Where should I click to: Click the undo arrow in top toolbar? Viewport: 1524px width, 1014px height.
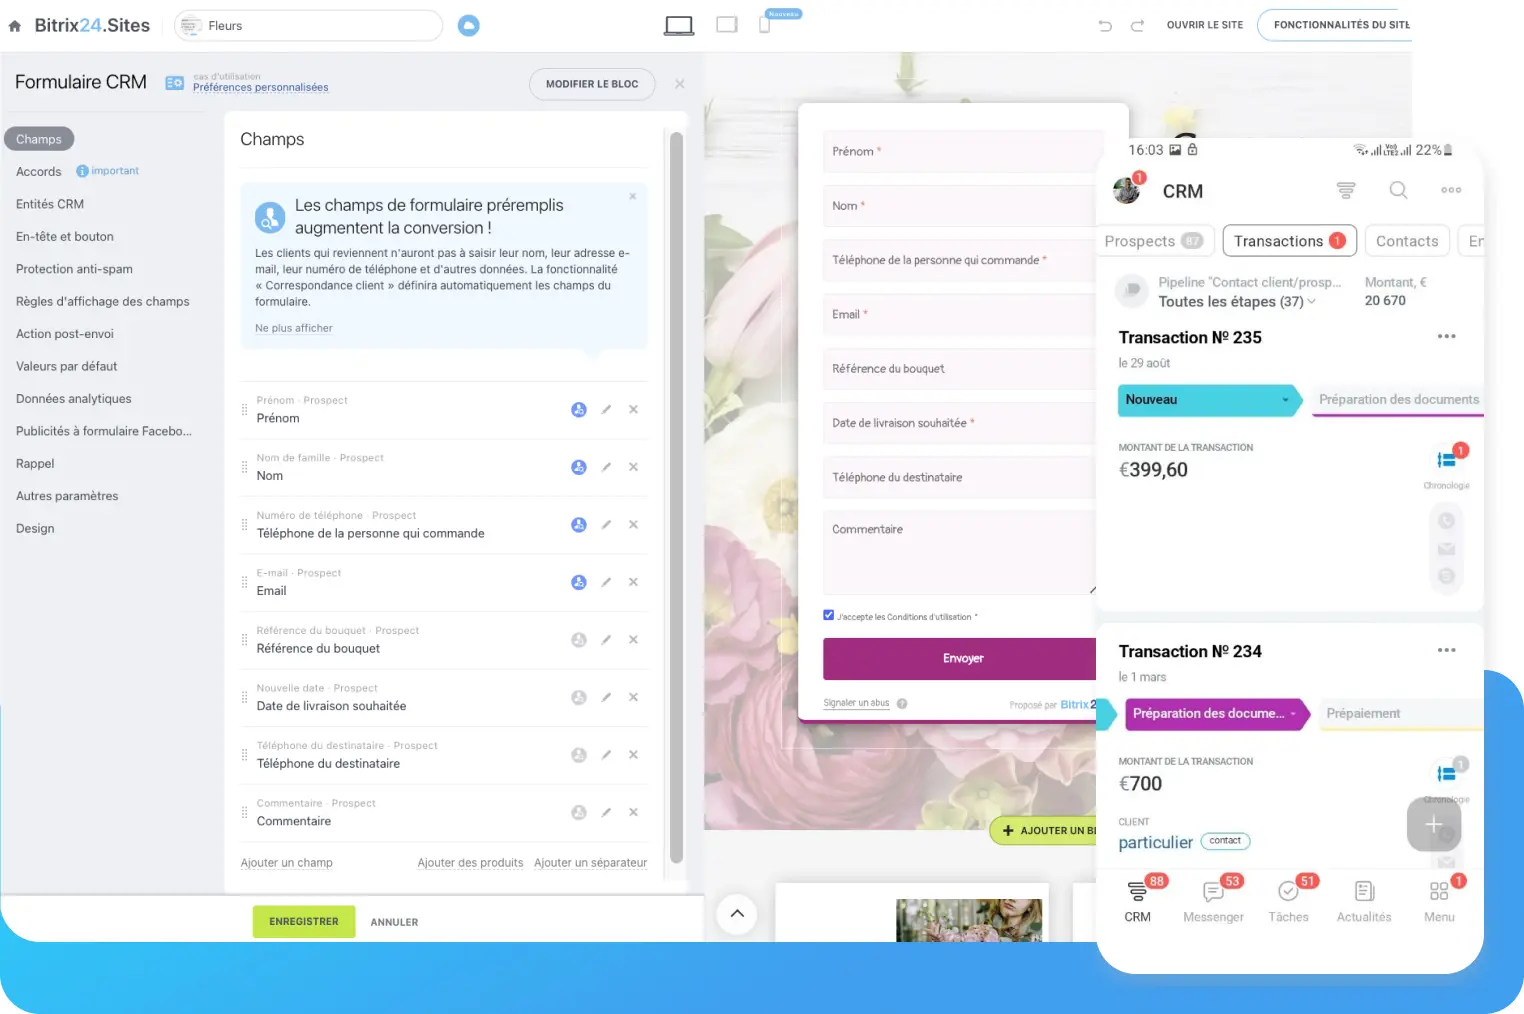[x=1105, y=26]
